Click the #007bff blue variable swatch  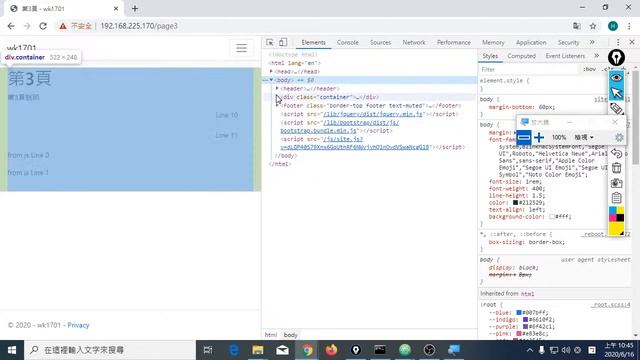coord(519,313)
